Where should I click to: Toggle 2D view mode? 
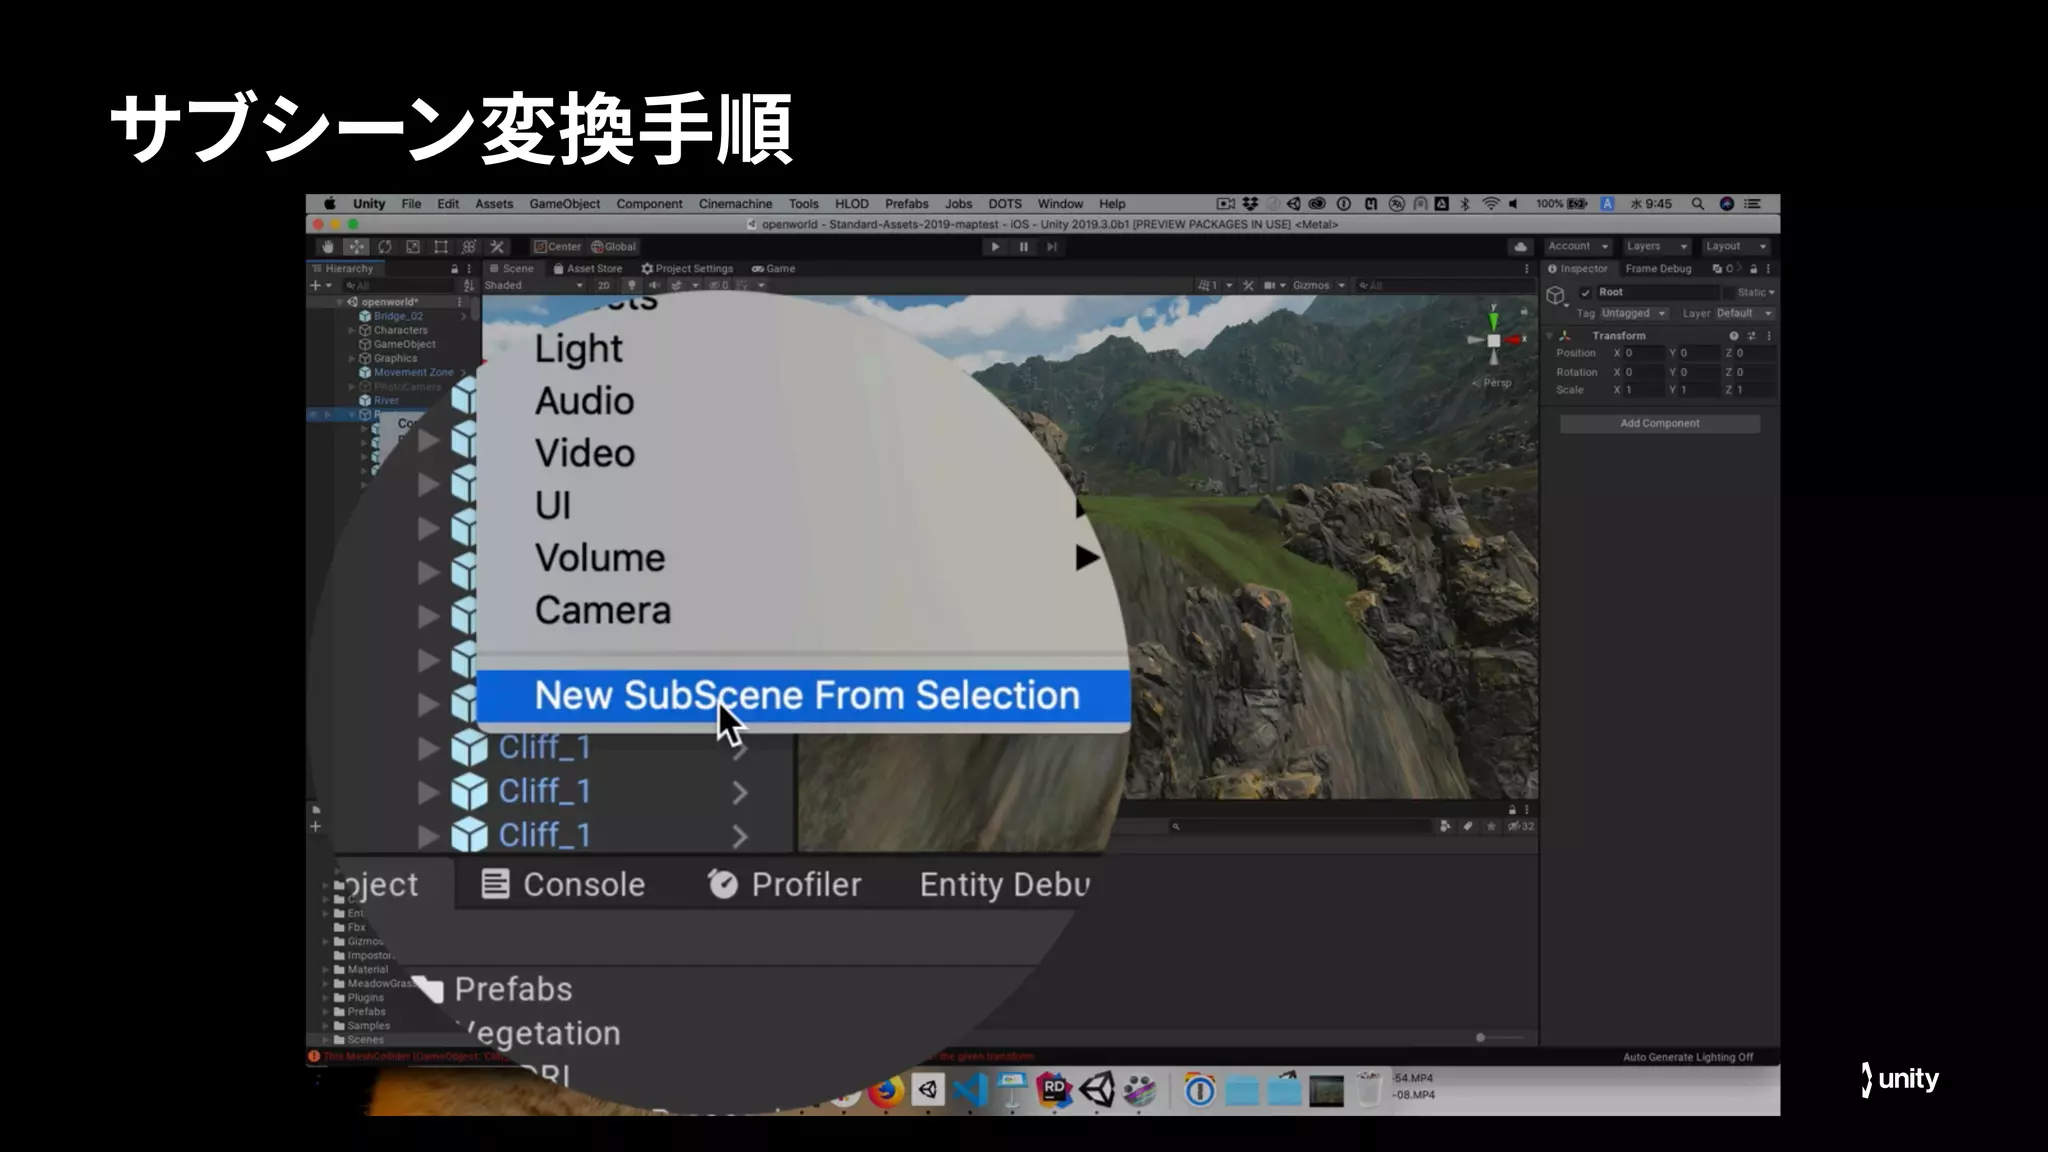tap(603, 286)
